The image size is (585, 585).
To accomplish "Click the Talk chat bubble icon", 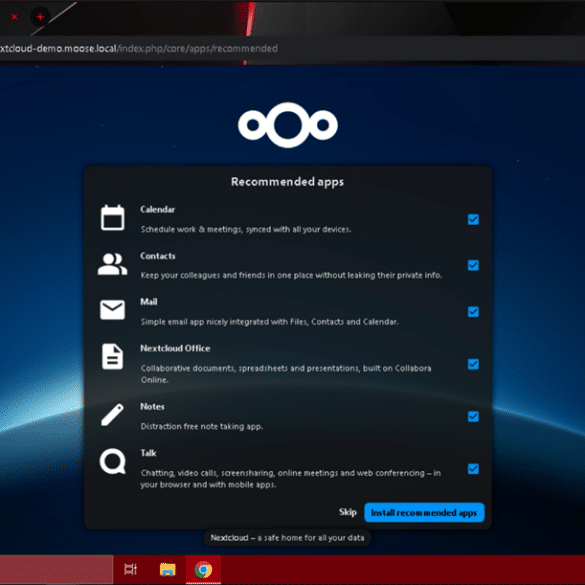I will [112, 462].
